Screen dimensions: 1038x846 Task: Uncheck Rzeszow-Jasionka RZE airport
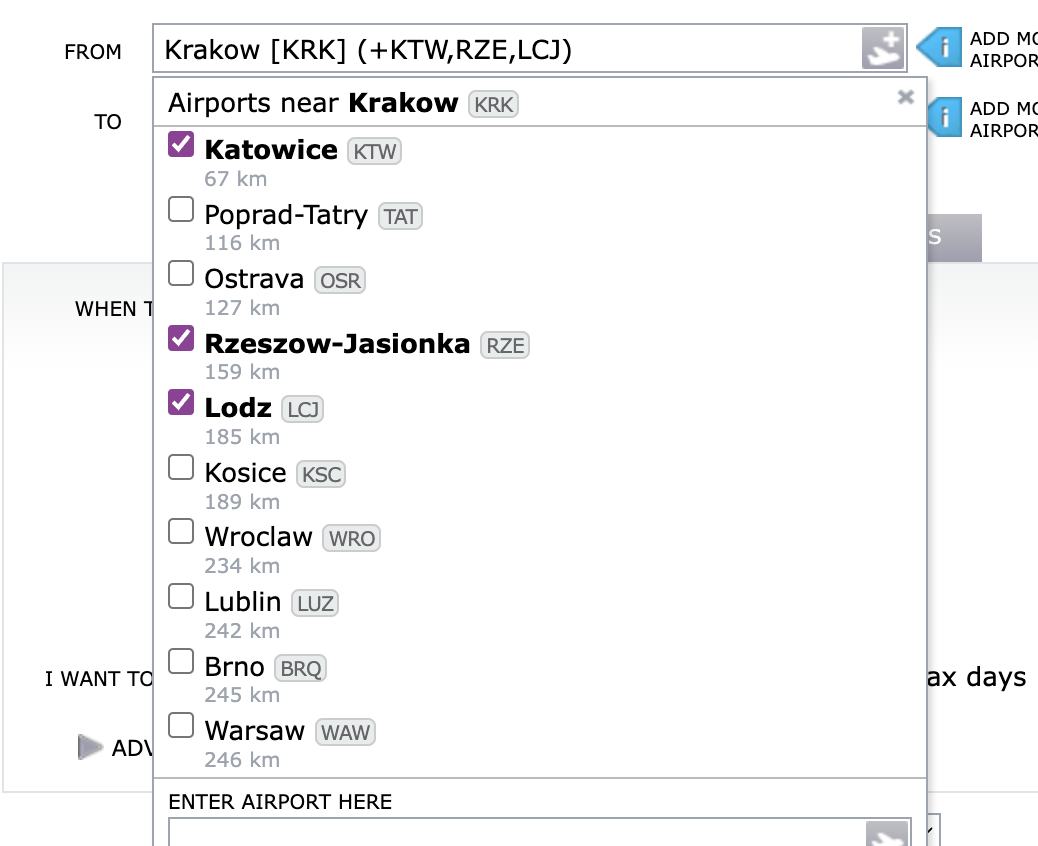click(x=181, y=339)
